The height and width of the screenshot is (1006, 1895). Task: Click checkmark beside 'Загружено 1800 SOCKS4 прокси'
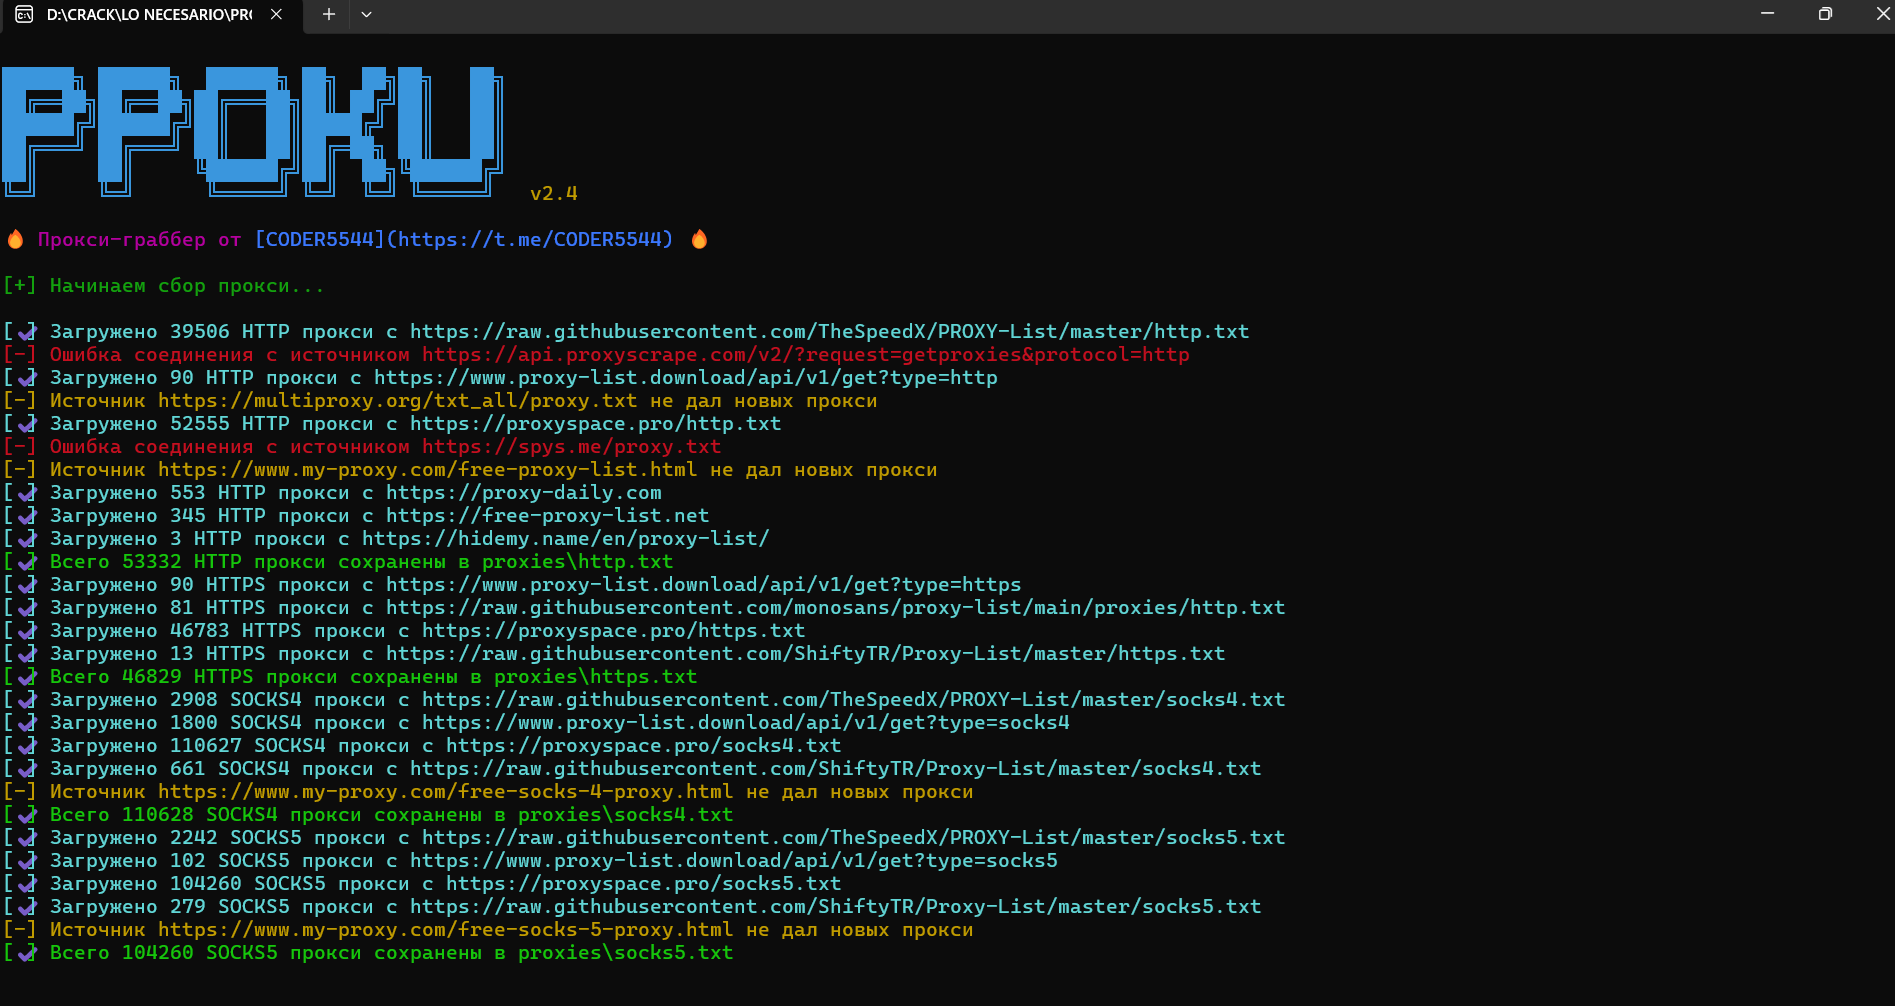(x=27, y=722)
